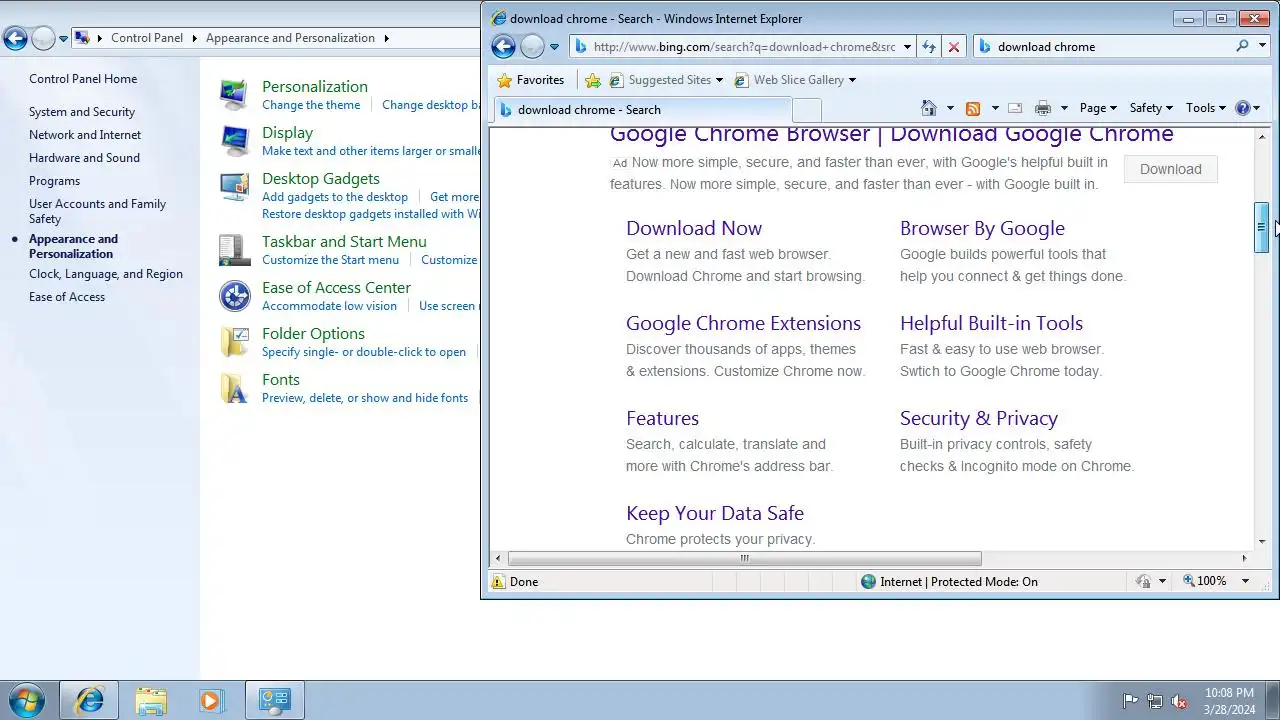Click 'Control Panel Home' in the sidebar
Viewport: 1280px width, 720px height.
click(83, 79)
